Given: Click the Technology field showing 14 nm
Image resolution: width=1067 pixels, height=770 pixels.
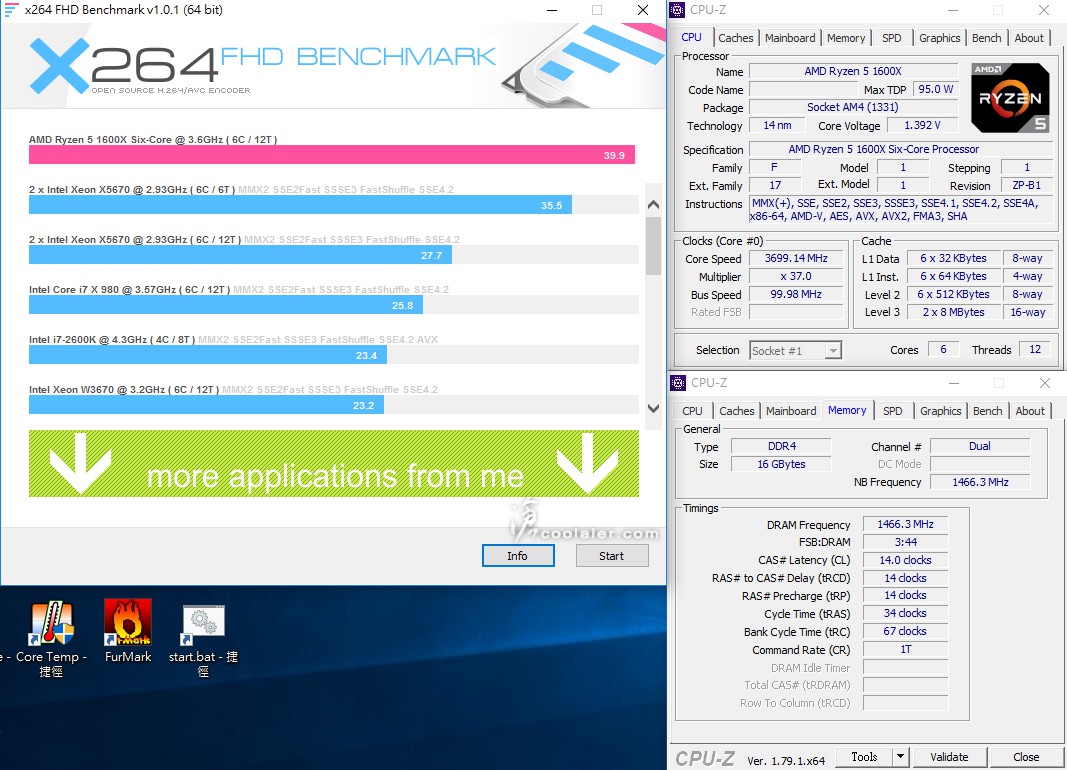Looking at the screenshot, I should 777,125.
